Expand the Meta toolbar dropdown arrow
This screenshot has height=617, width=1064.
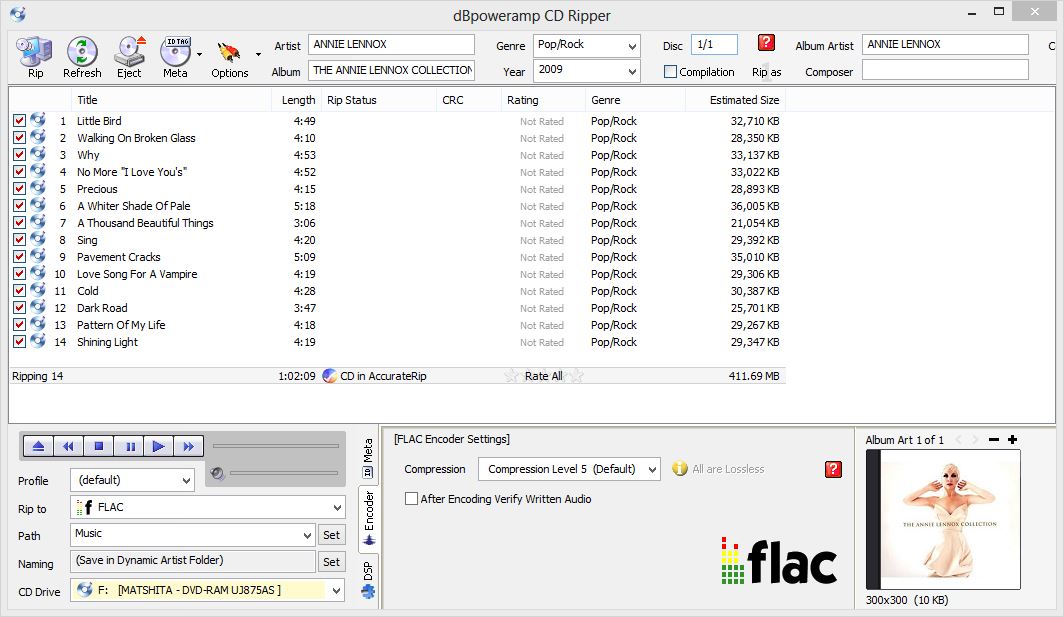(200, 54)
